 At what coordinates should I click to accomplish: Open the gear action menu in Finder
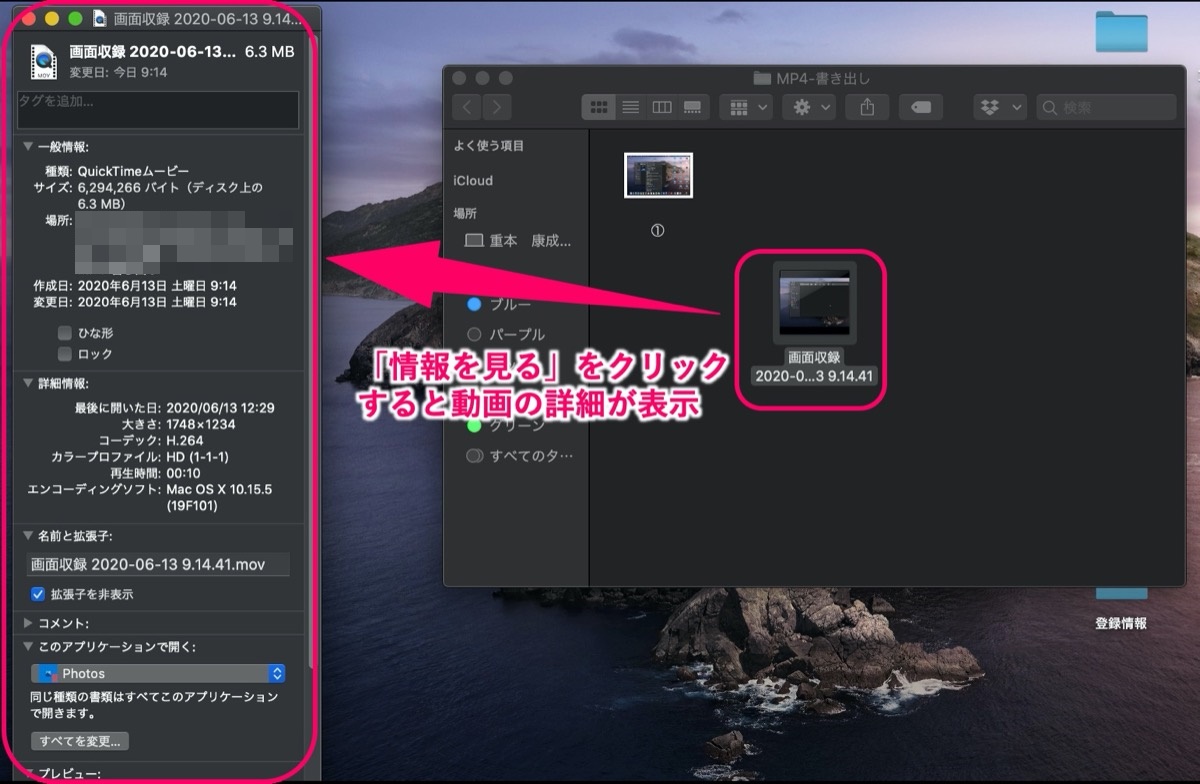[x=810, y=107]
